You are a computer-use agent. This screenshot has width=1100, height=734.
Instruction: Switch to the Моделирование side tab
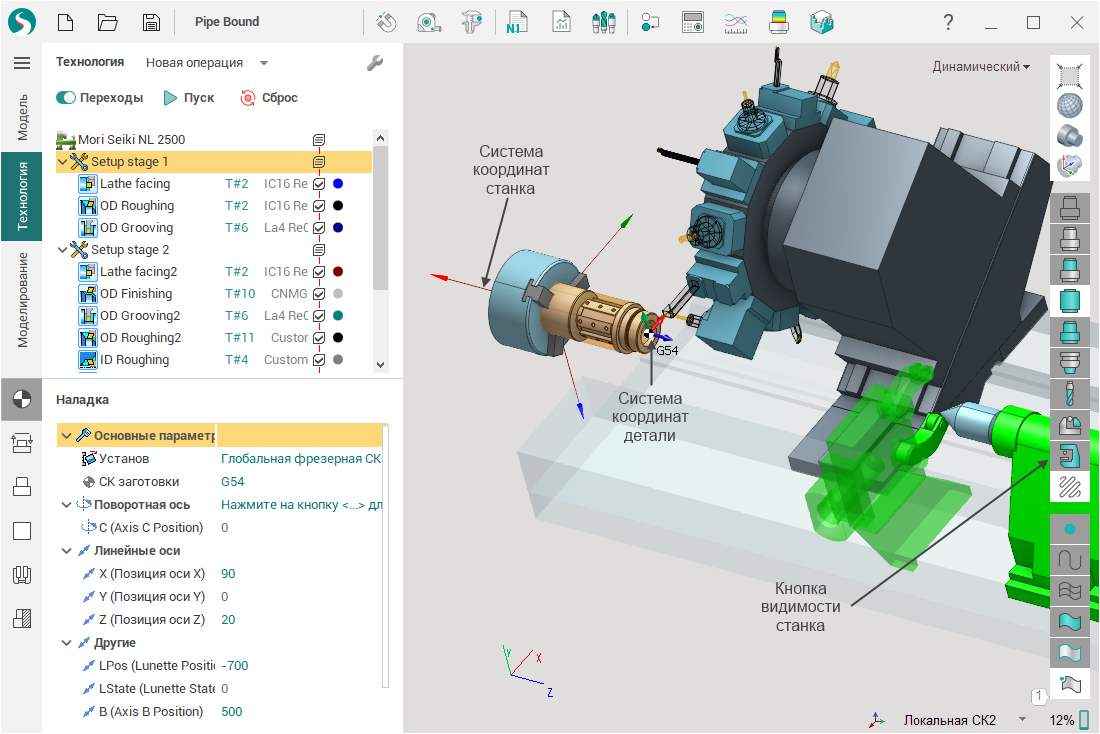click(x=22, y=299)
